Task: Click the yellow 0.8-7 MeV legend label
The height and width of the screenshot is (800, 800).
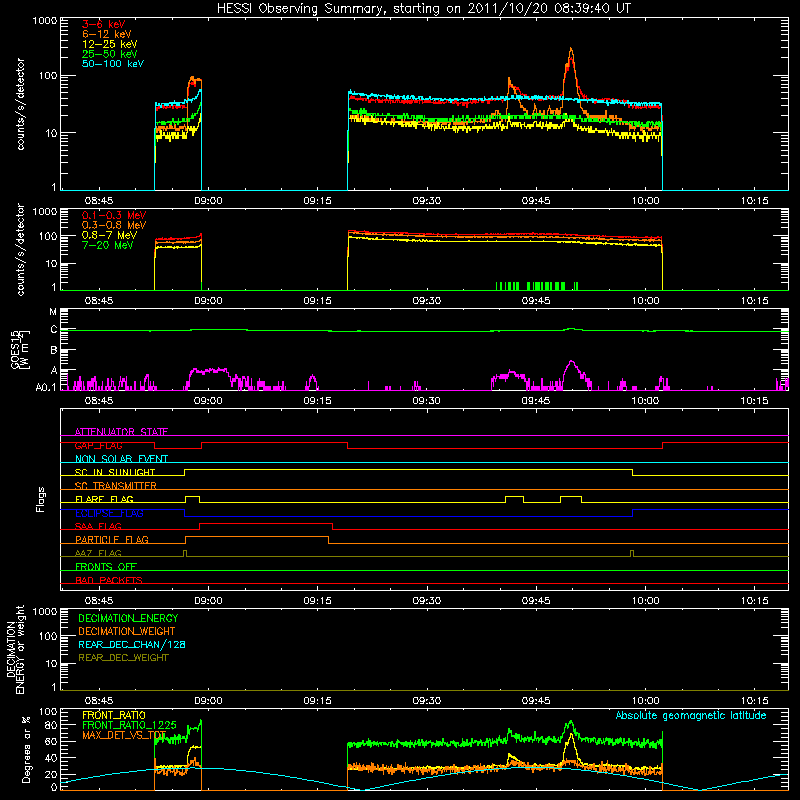Action: click(110, 235)
